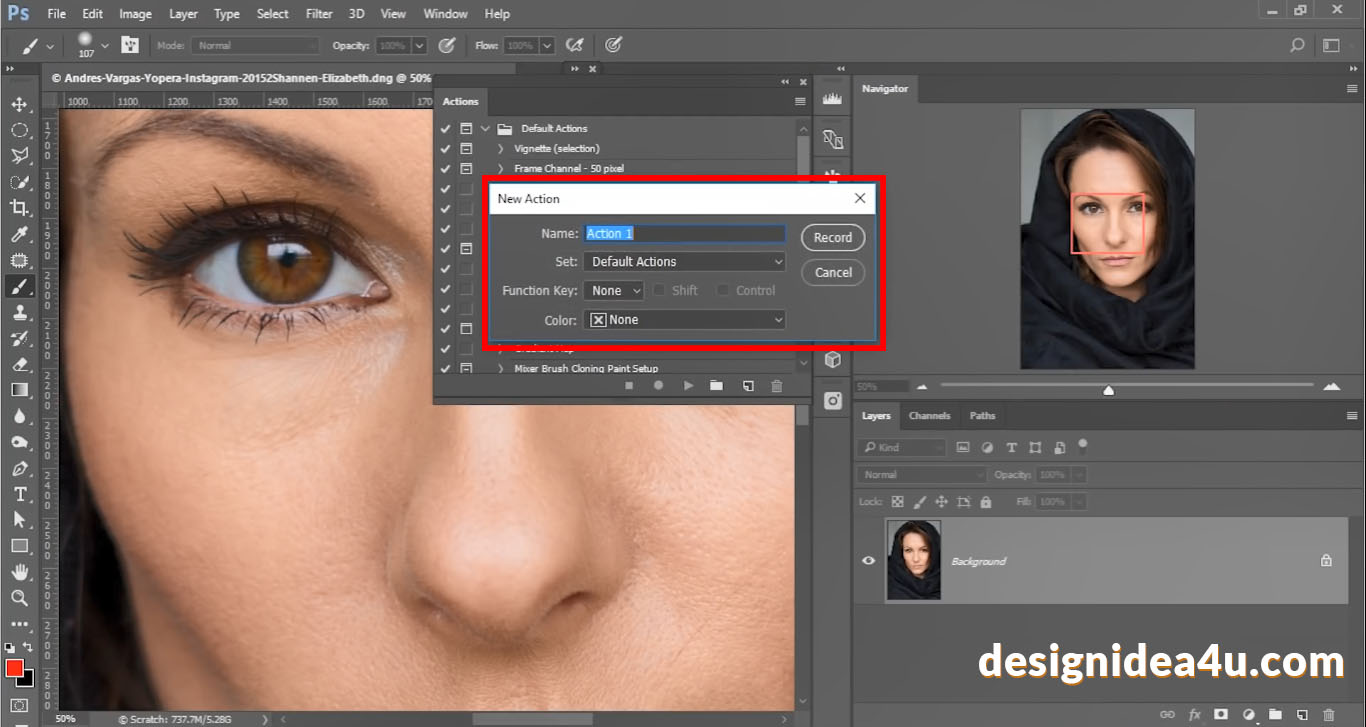Toggle checkmark for Default Actions set
This screenshot has width=1366, height=727.
445,128
